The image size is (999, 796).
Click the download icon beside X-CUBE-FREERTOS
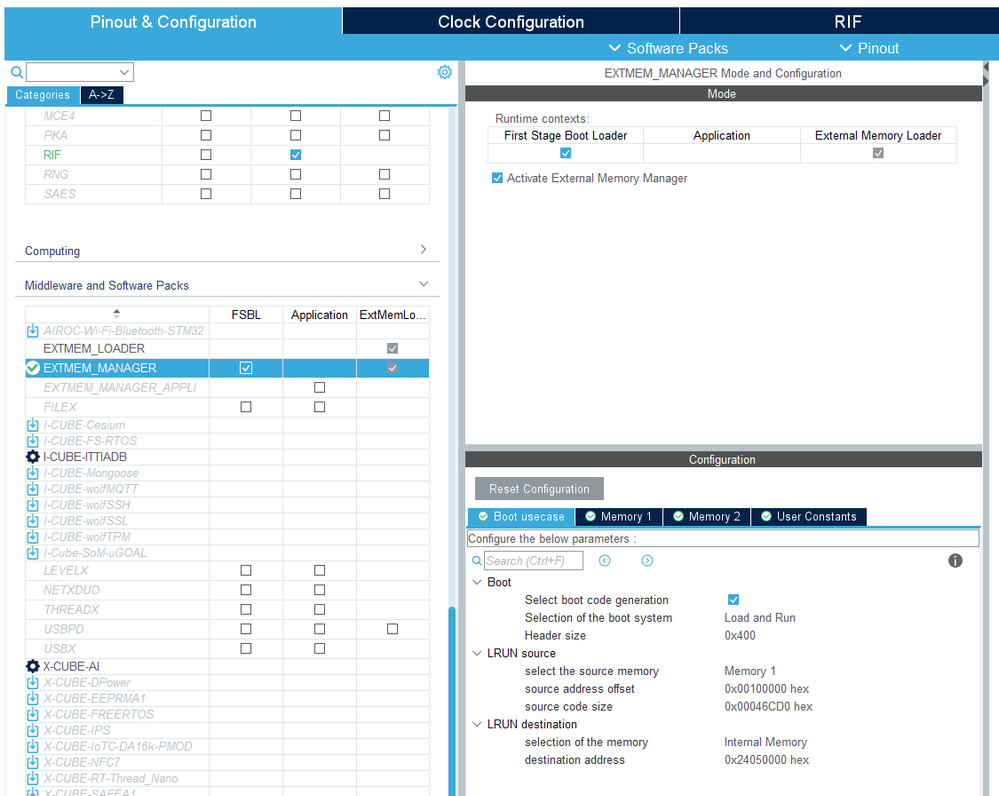click(32, 714)
